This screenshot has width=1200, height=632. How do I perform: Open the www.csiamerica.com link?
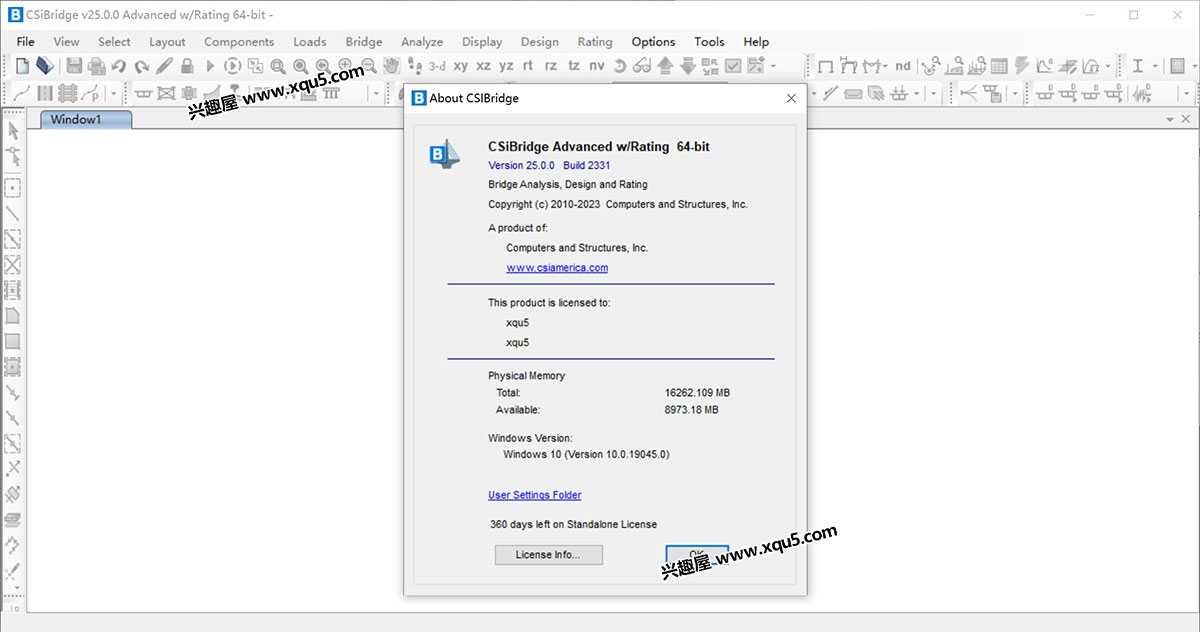coord(557,268)
